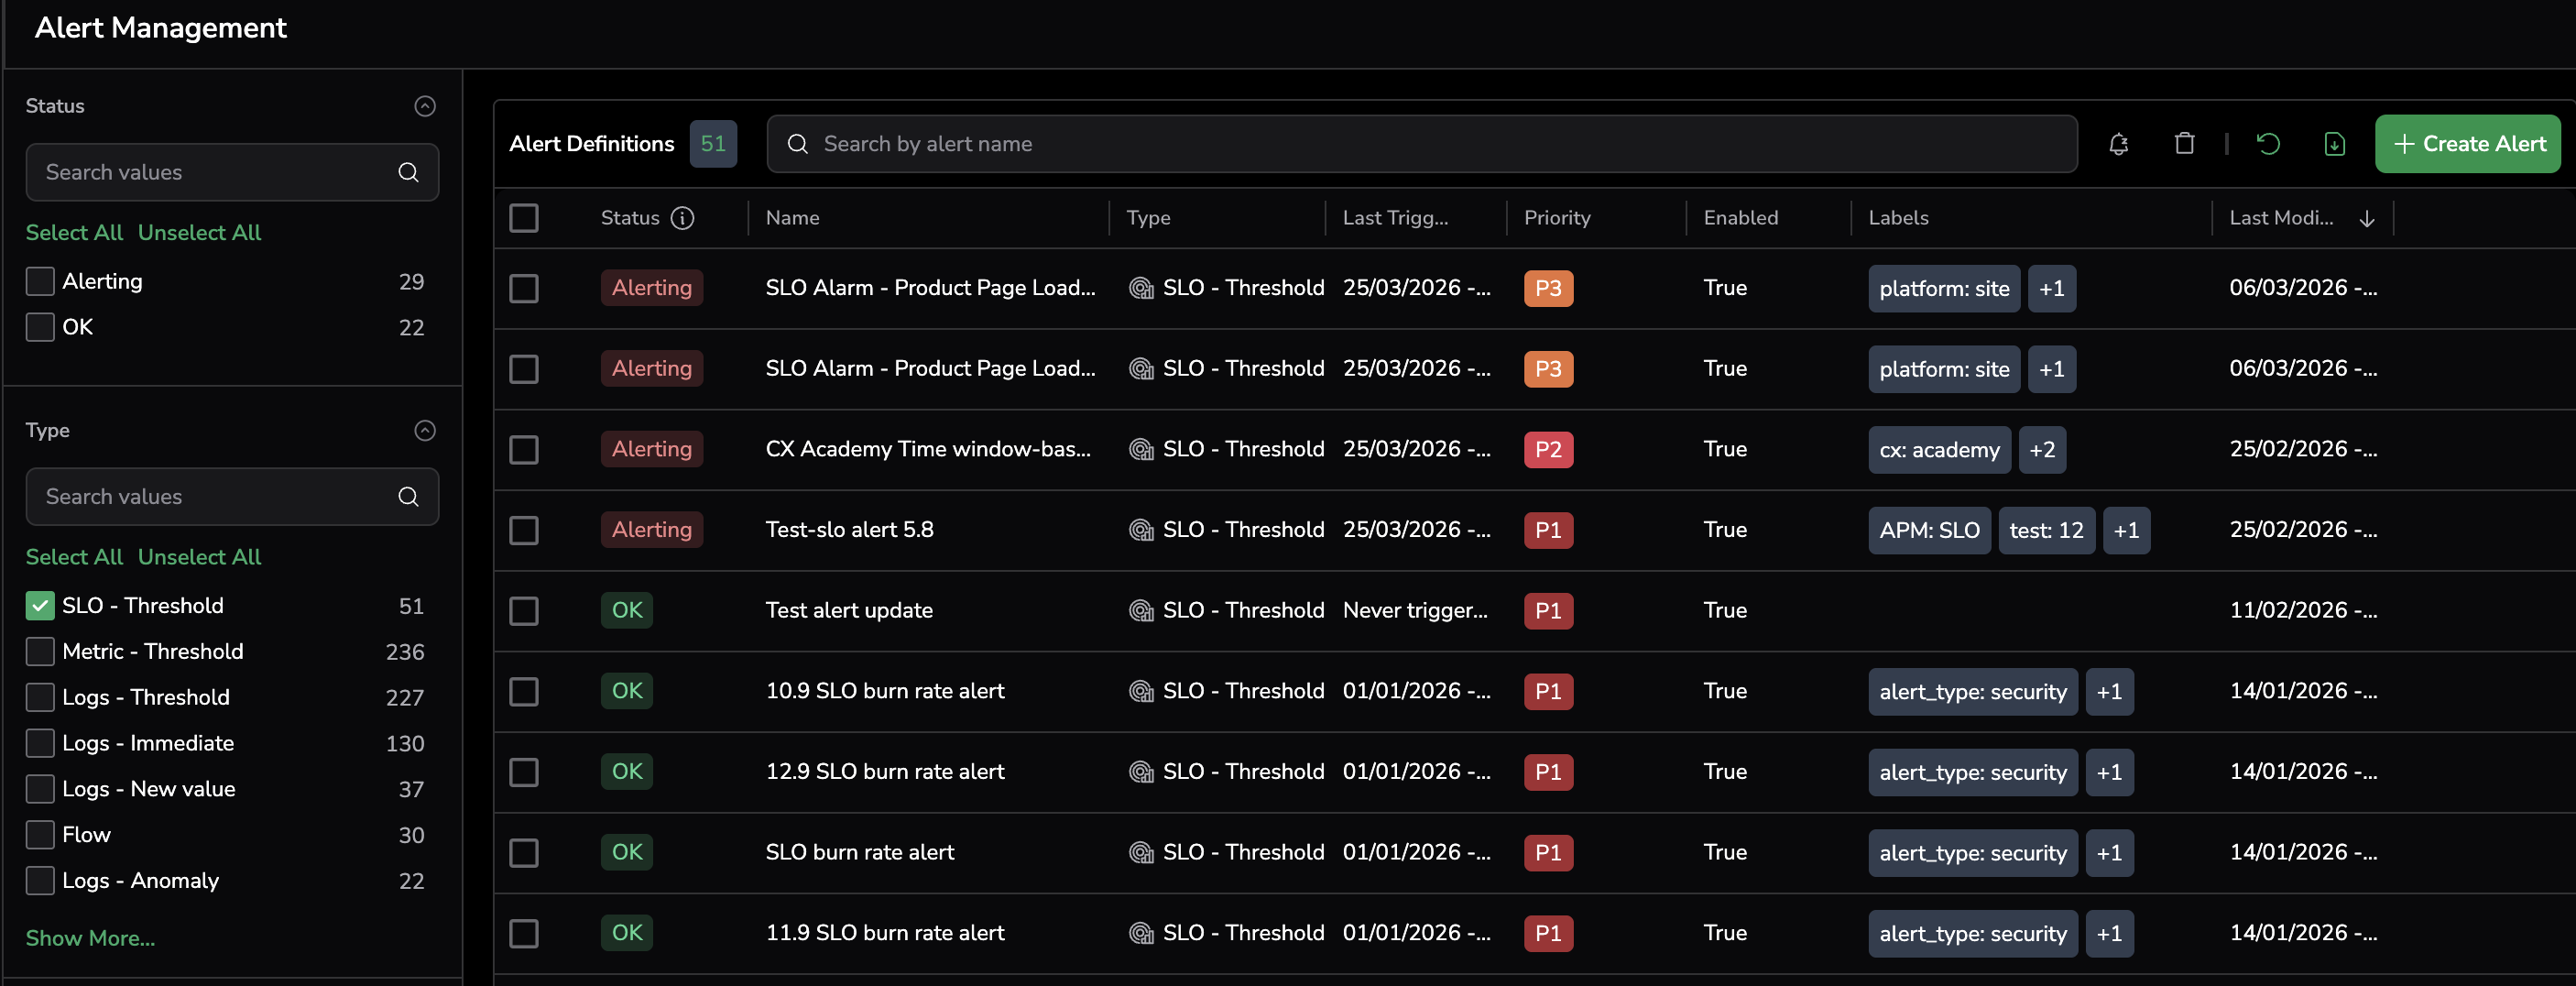Sort by the Priority column header
Screen dimensions: 2576x986
pos(1556,218)
